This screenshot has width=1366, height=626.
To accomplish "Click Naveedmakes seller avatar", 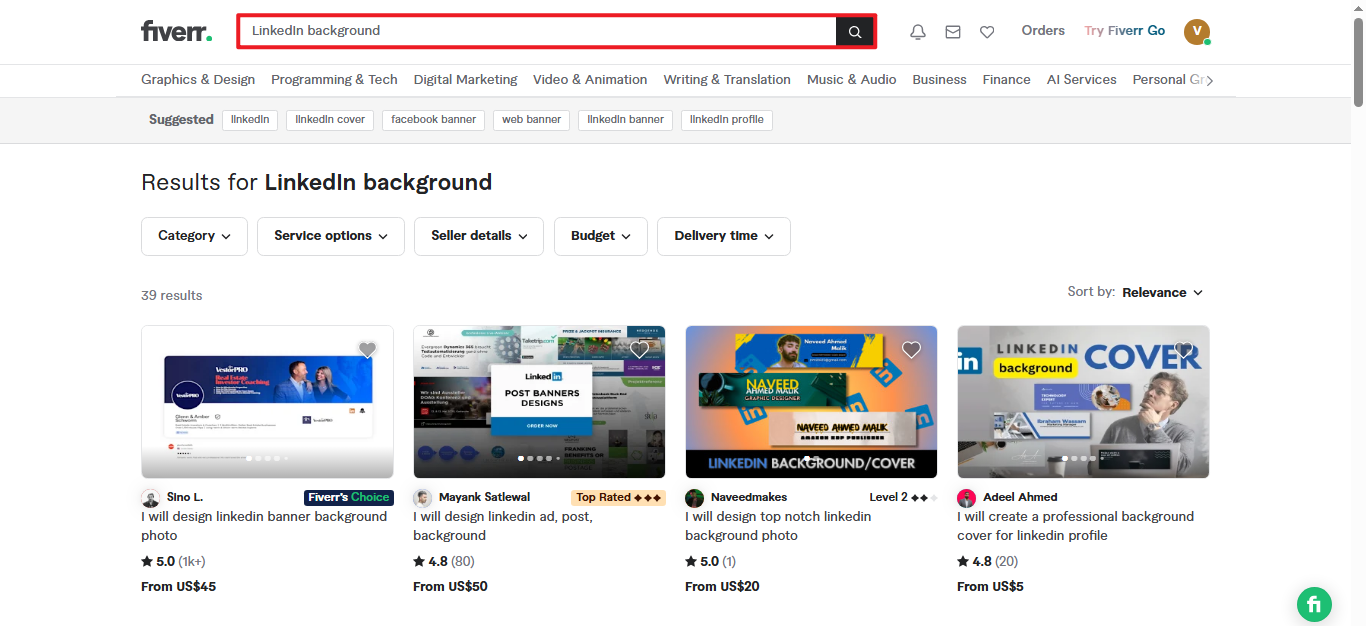I will [694, 498].
